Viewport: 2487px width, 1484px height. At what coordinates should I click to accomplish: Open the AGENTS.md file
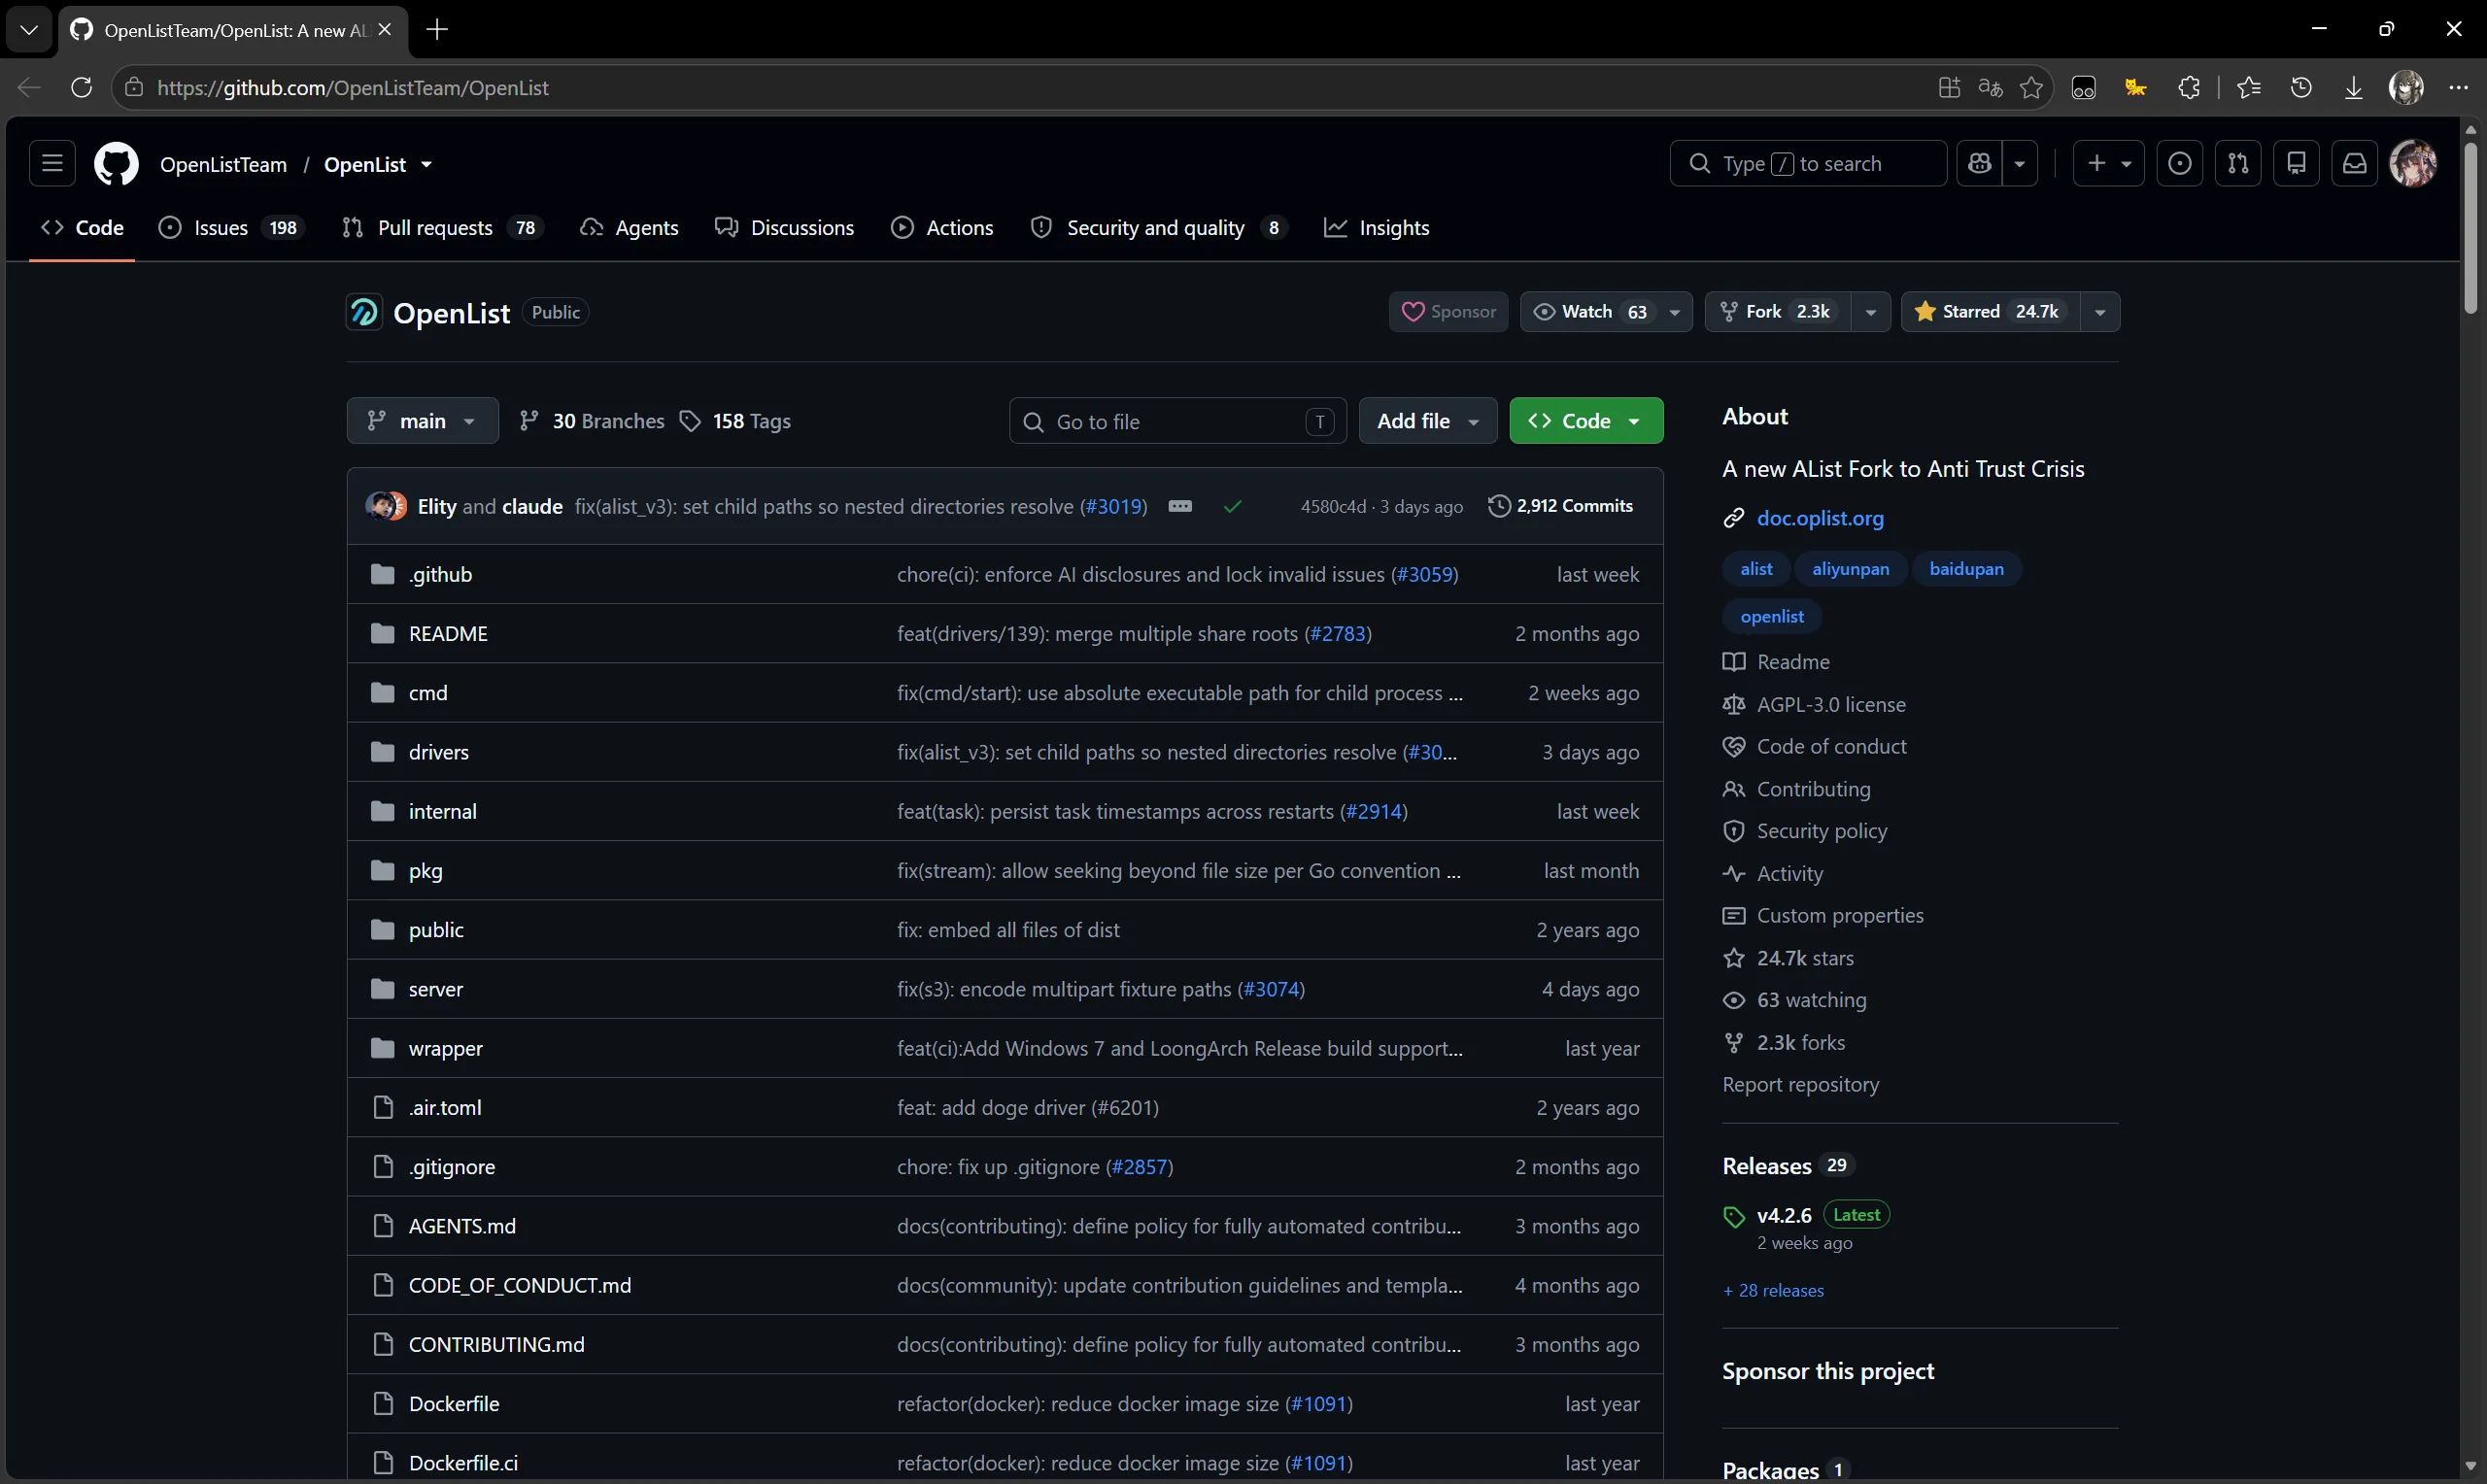(462, 1226)
